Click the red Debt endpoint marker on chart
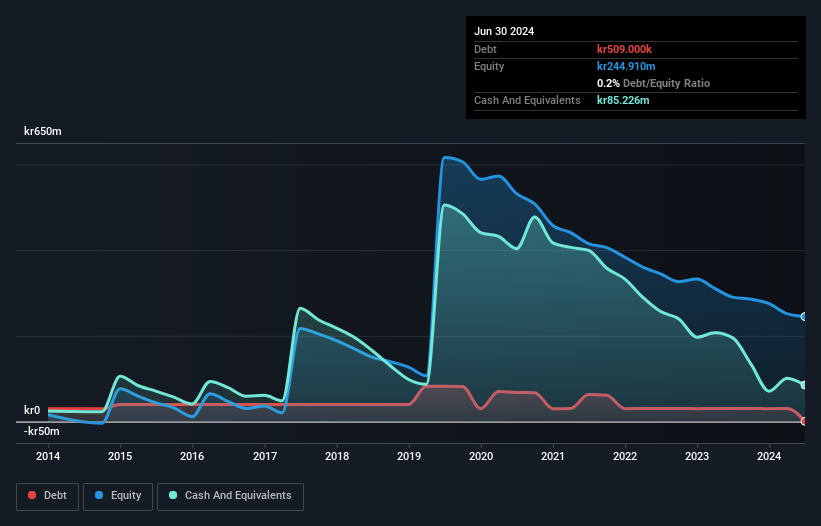The width and height of the screenshot is (821, 526). (803, 421)
